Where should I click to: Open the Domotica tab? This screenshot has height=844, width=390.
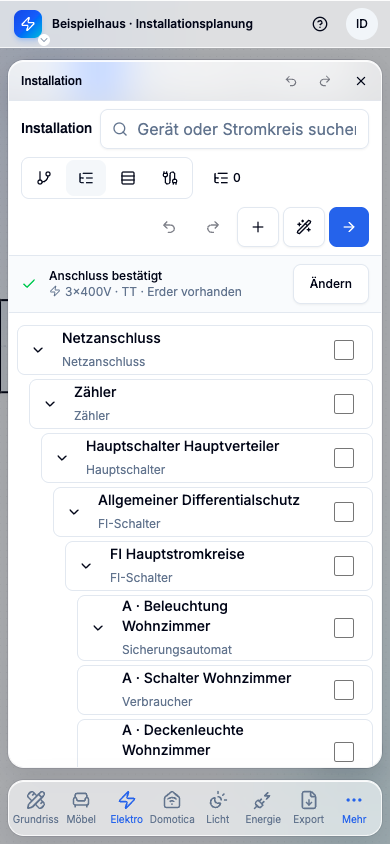tap(172, 808)
